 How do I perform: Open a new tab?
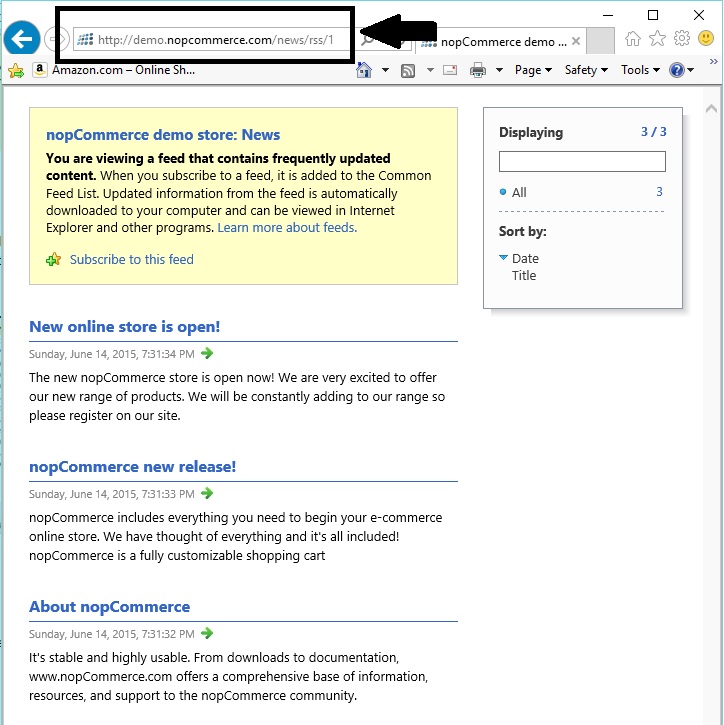(x=600, y=41)
